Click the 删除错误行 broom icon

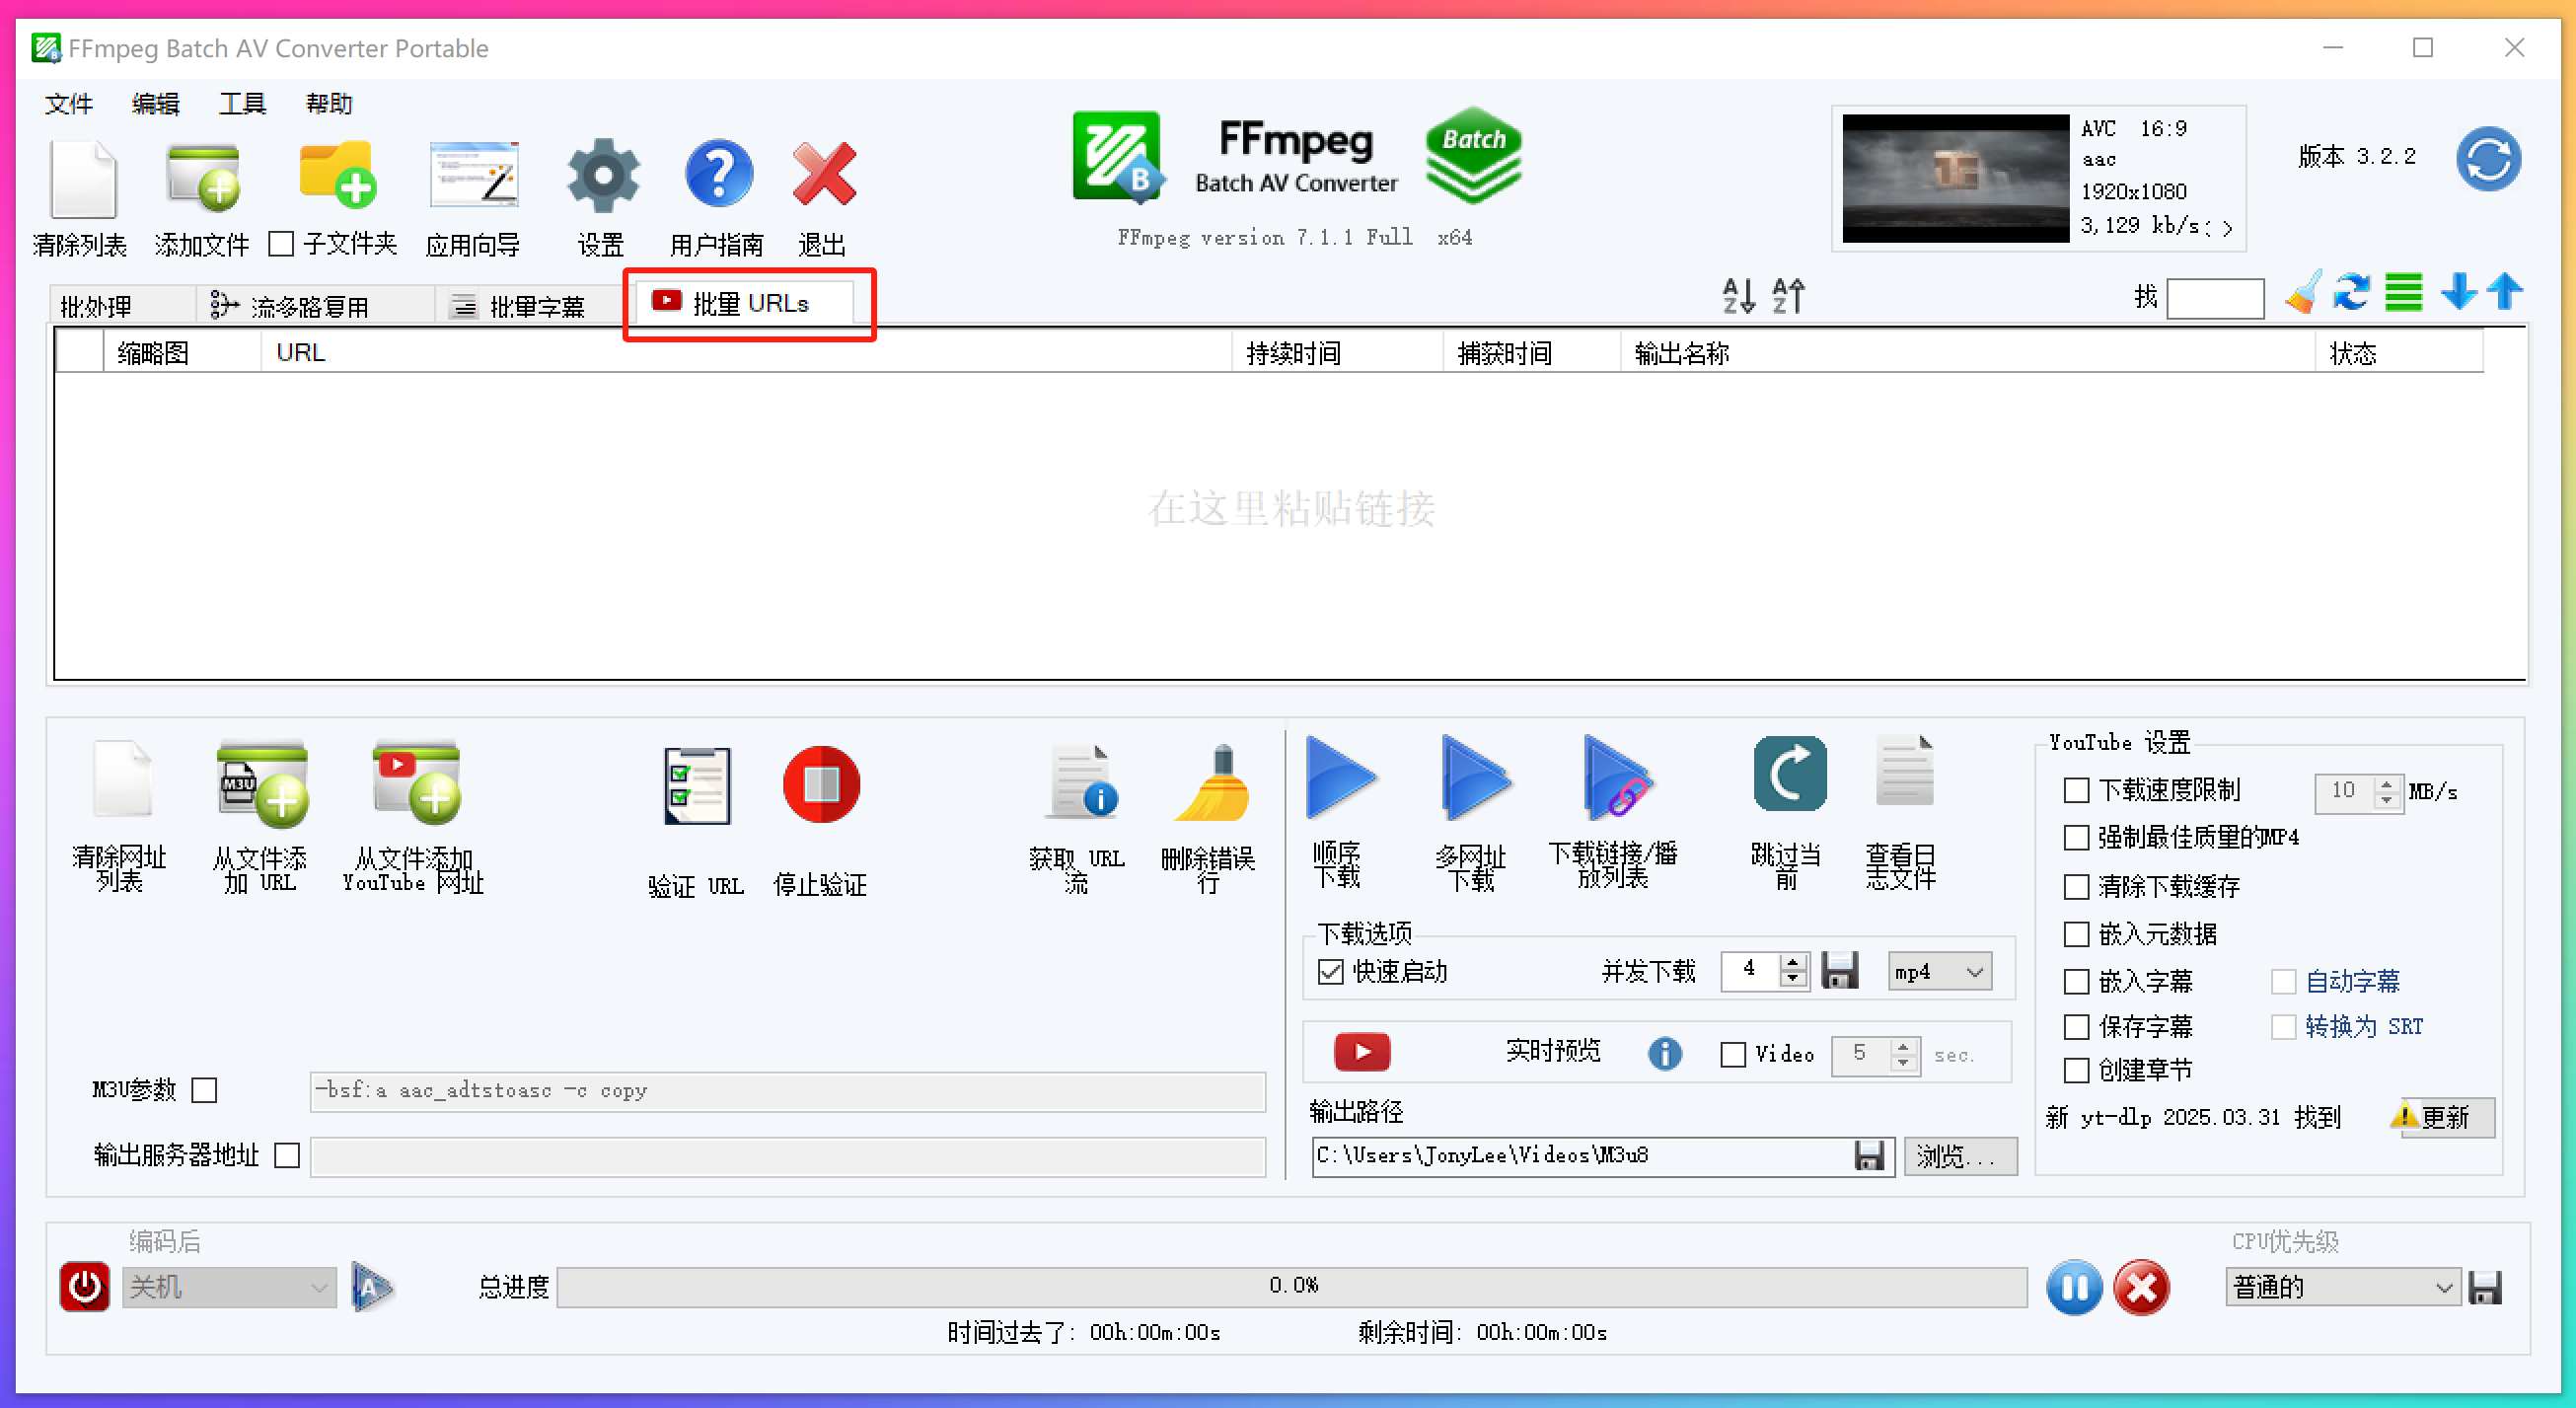(x=1211, y=786)
